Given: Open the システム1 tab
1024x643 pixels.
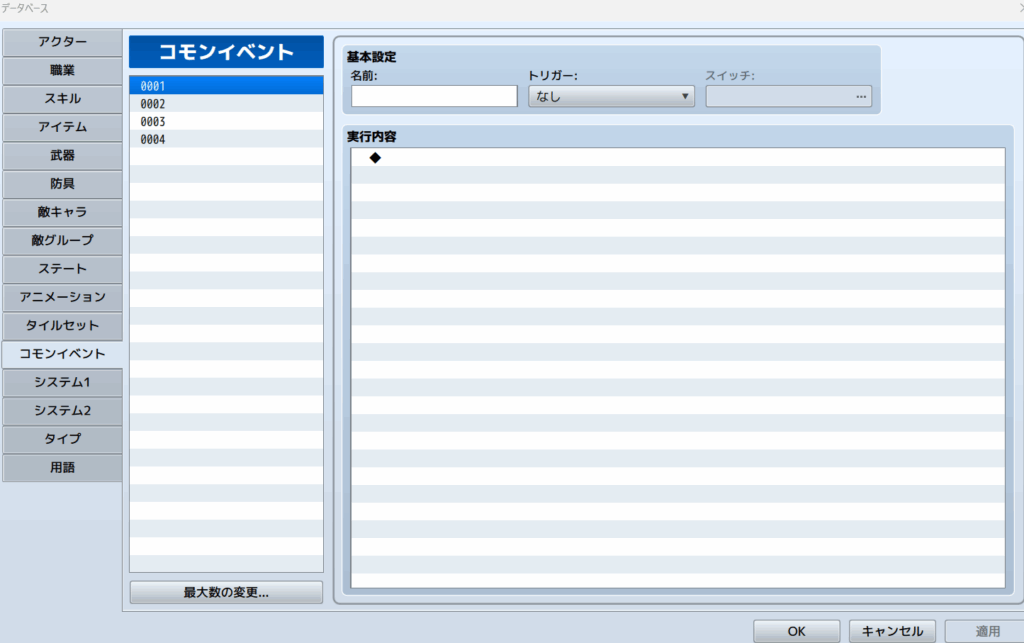Looking at the screenshot, I should 62,383.
